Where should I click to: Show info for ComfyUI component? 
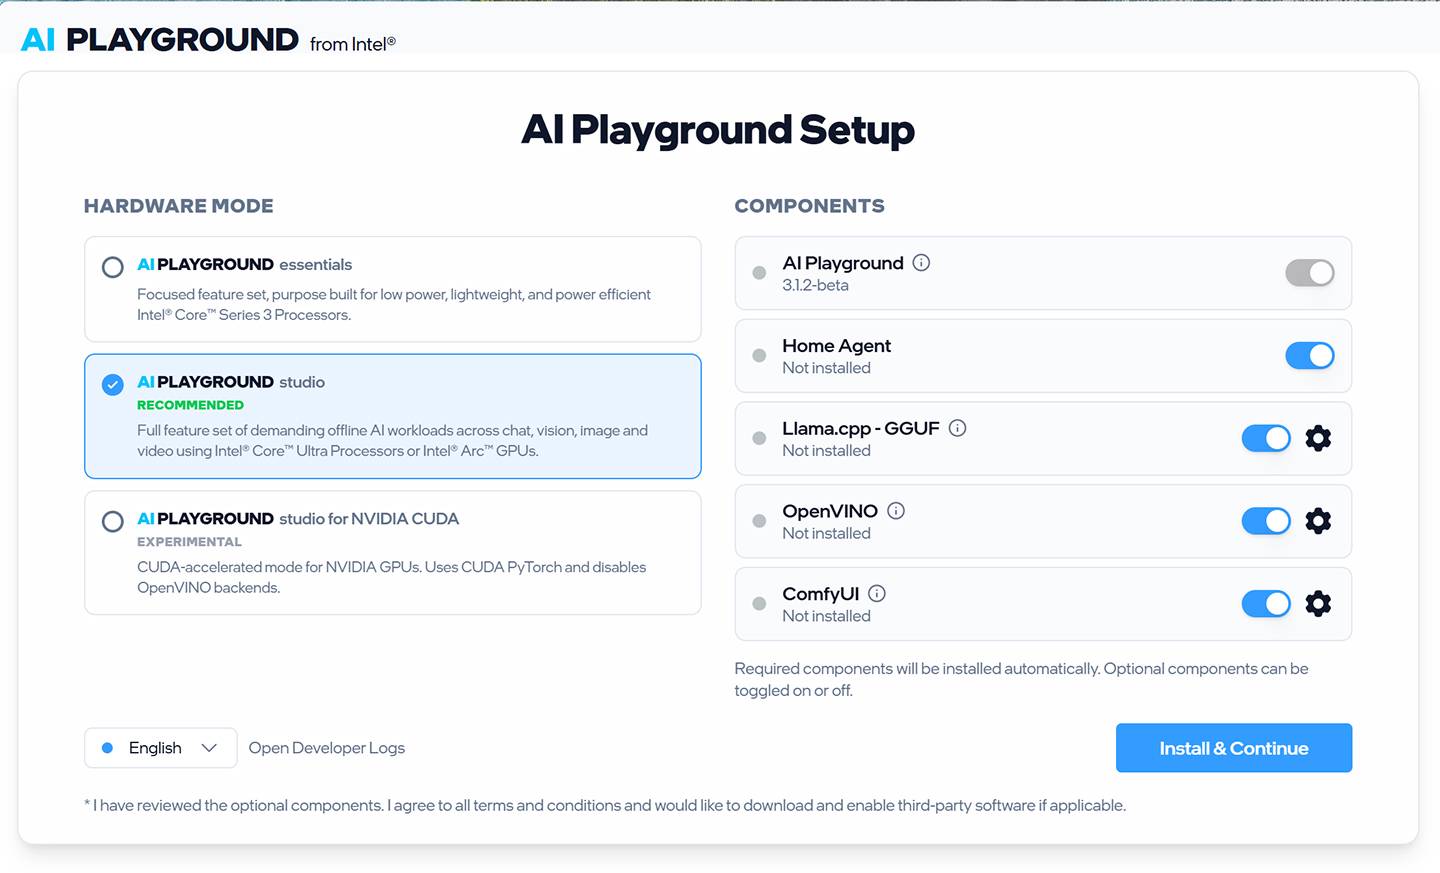[877, 594]
